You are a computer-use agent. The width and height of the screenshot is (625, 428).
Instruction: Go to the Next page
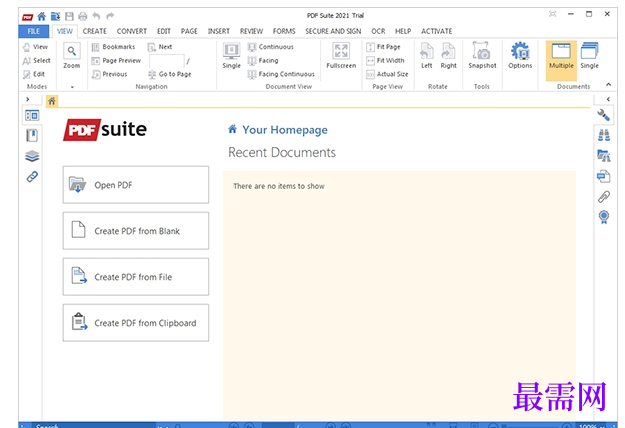coord(160,47)
